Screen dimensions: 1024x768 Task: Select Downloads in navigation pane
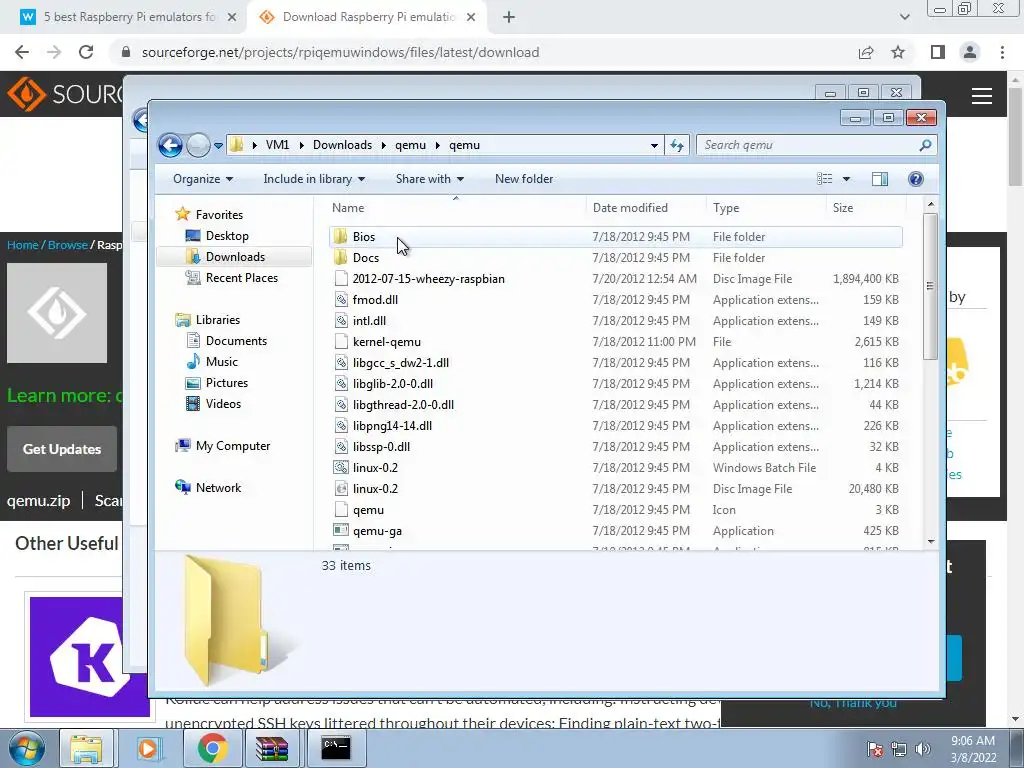click(x=234, y=257)
